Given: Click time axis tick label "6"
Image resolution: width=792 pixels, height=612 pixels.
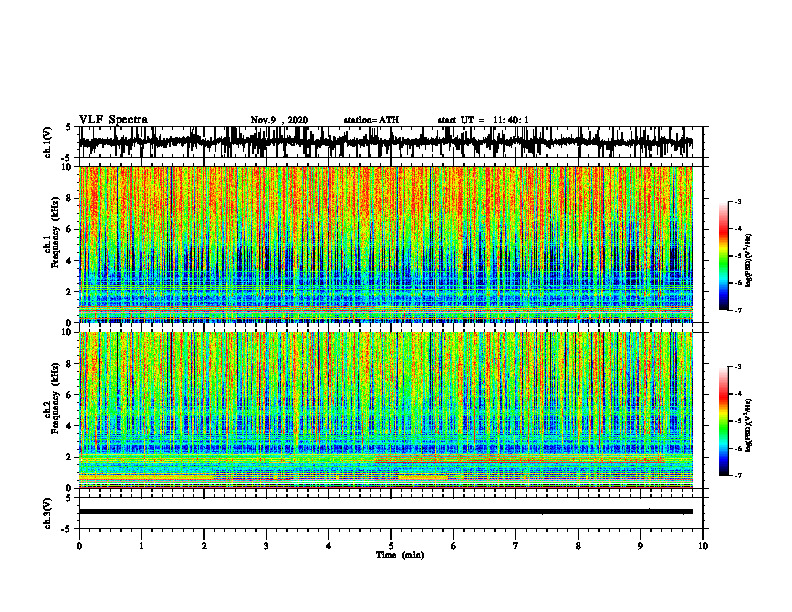Looking at the screenshot, I should (454, 546).
